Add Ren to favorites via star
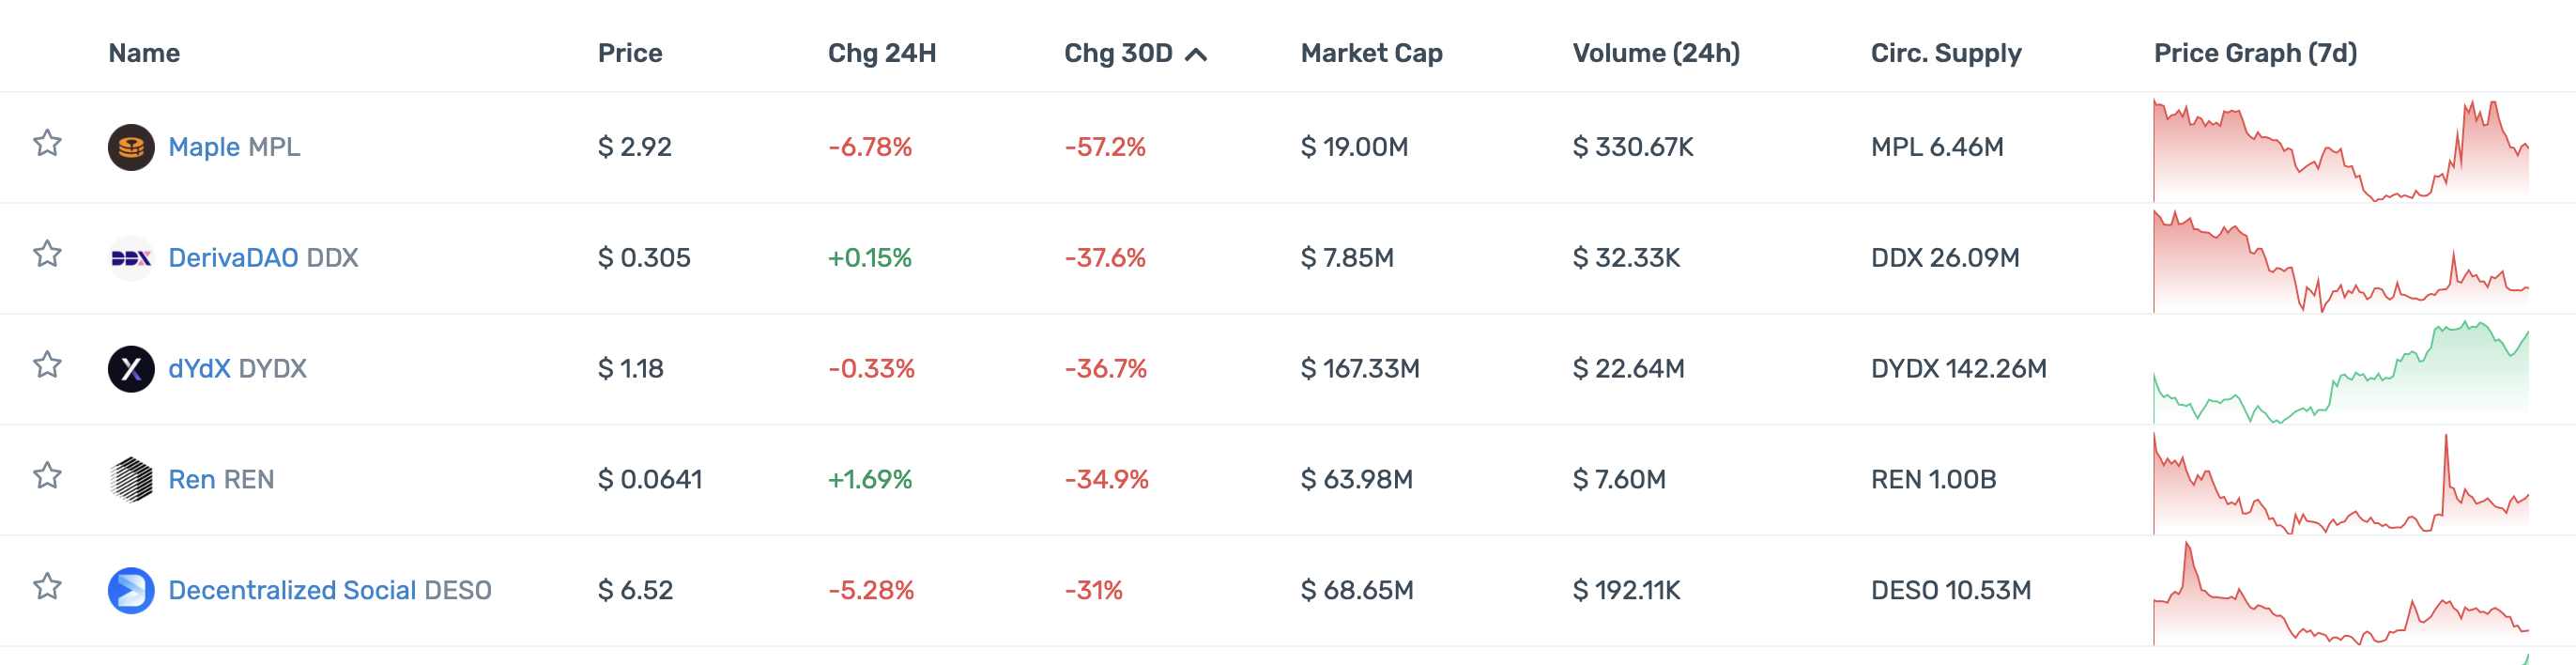2576x665 pixels. point(47,476)
